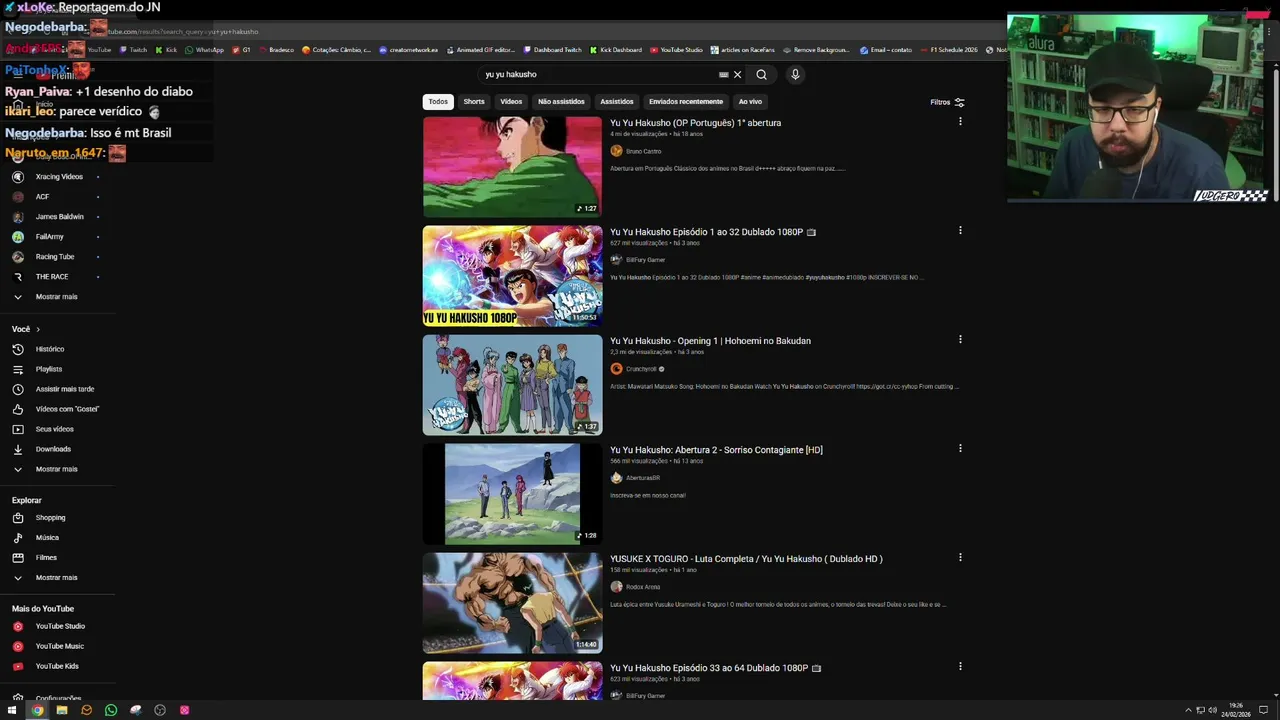
Task: Open the F1 Schedule 2026 bookmark
Action: (x=948, y=49)
